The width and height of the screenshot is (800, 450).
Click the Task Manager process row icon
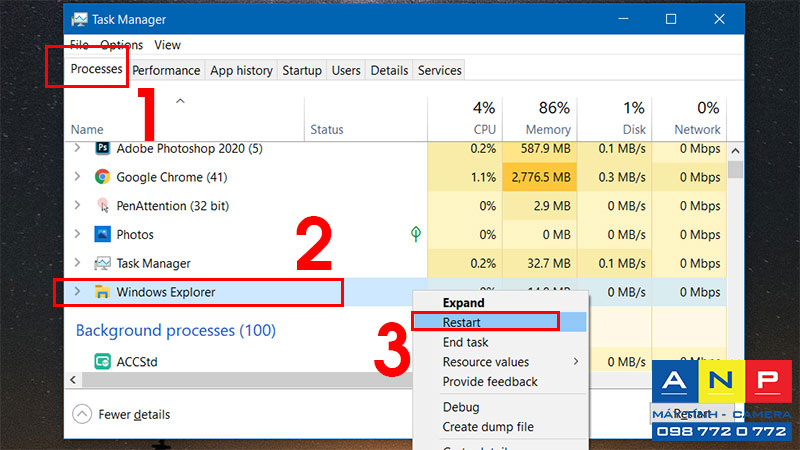102,263
